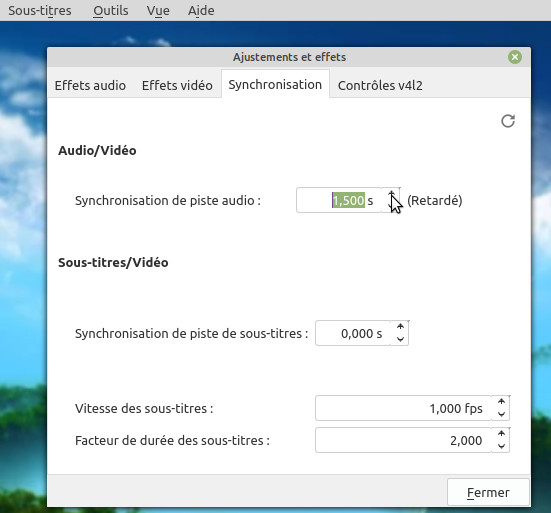Select the Synchronisation tab

tap(275, 84)
